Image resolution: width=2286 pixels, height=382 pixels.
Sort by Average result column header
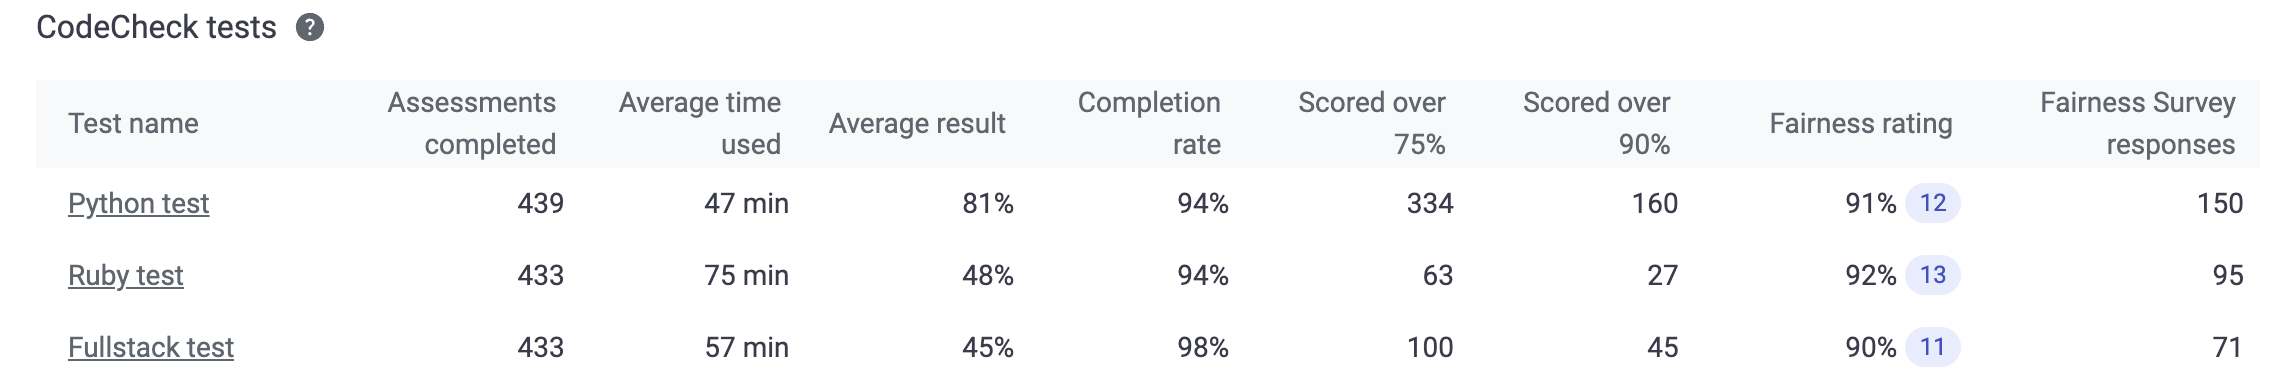click(x=917, y=124)
